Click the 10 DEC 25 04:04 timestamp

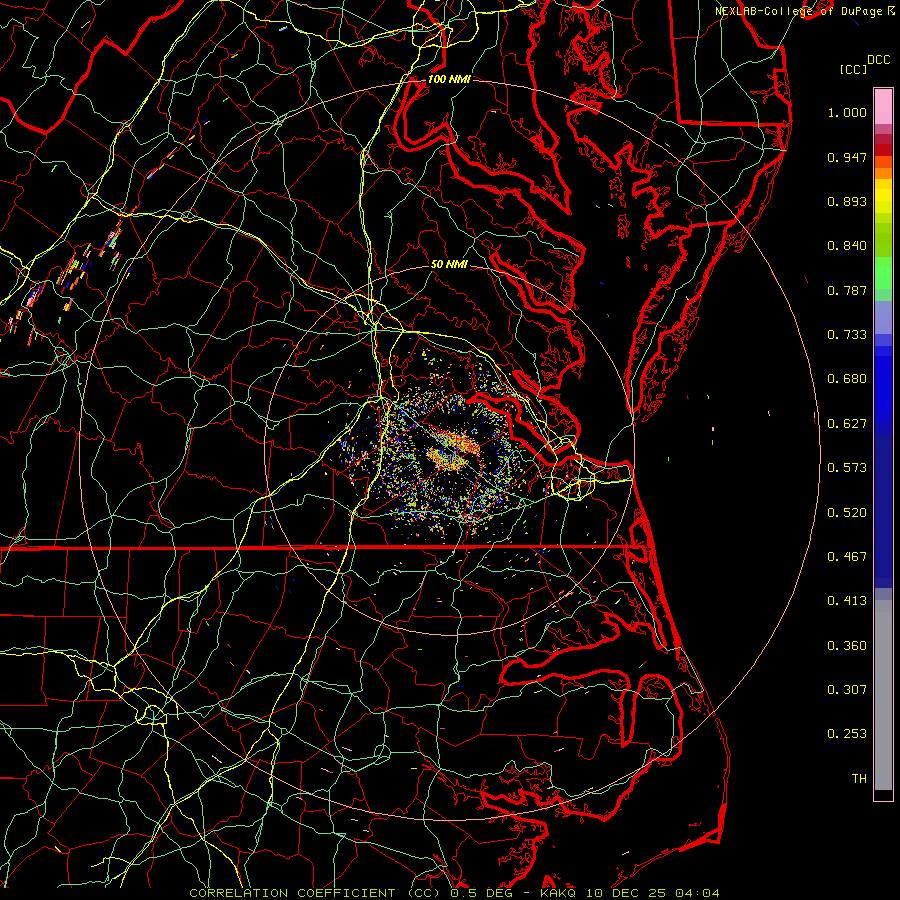tap(652, 893)
